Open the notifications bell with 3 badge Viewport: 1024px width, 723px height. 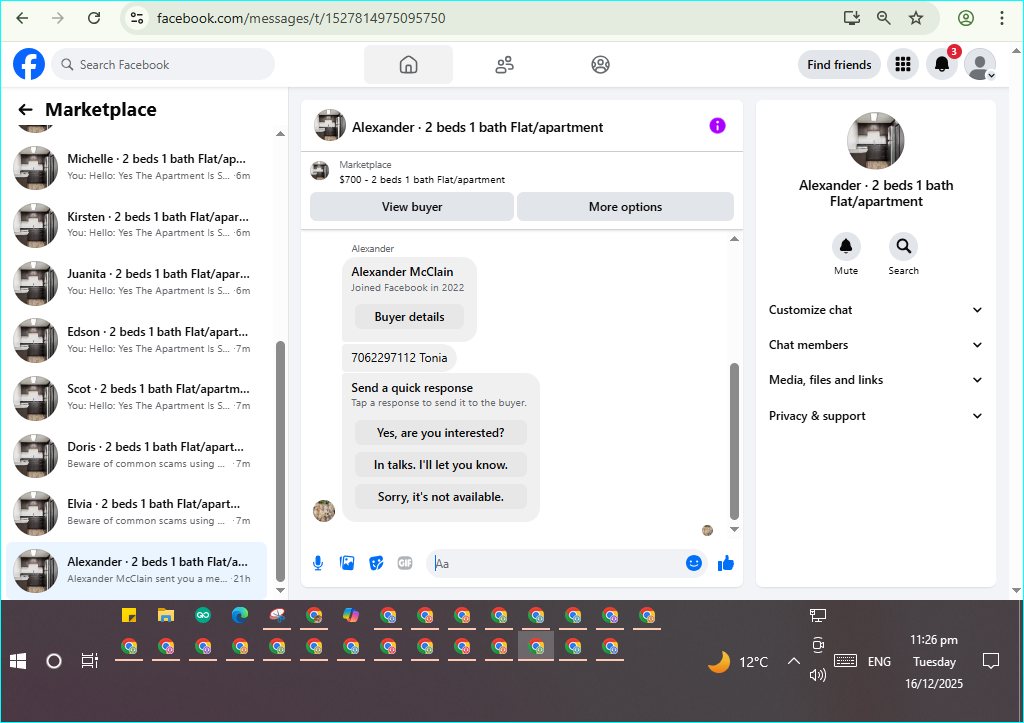click(x=942, y=64)
